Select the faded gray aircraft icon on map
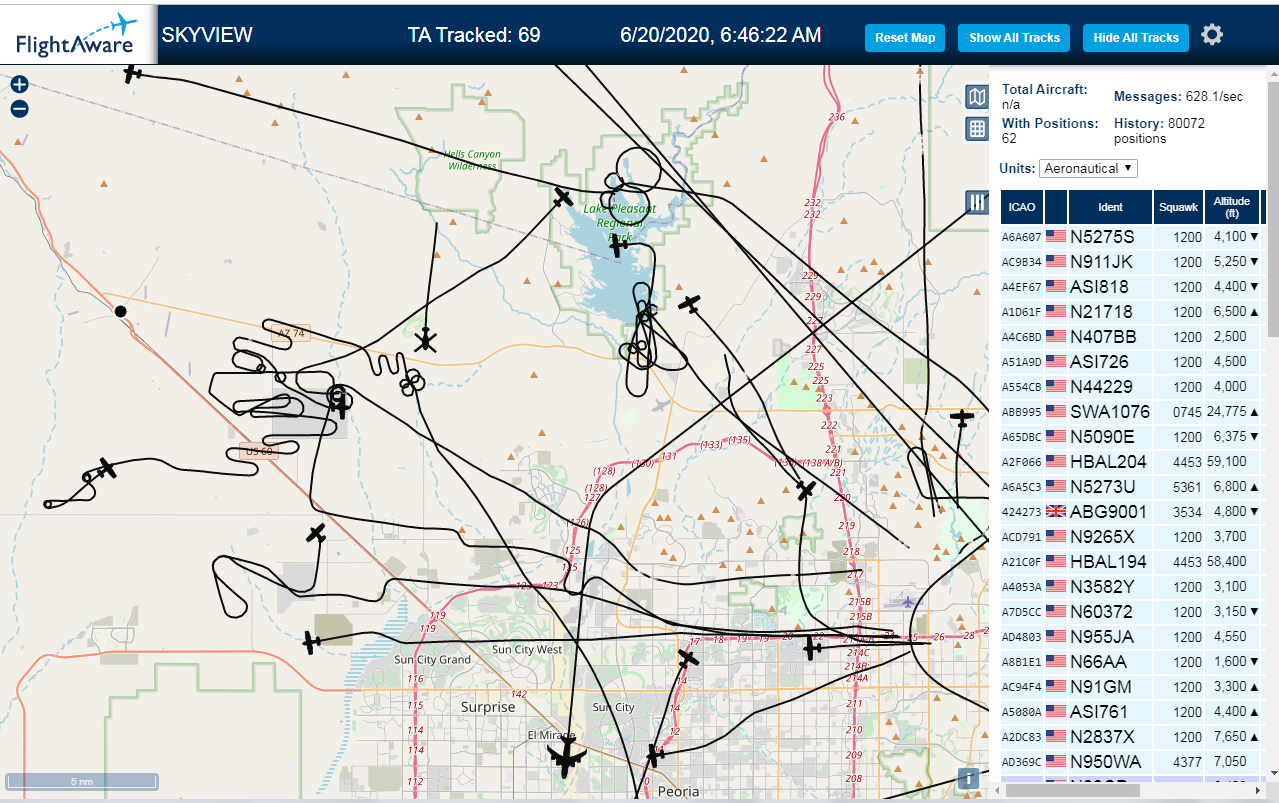 [x=659, y=405]
